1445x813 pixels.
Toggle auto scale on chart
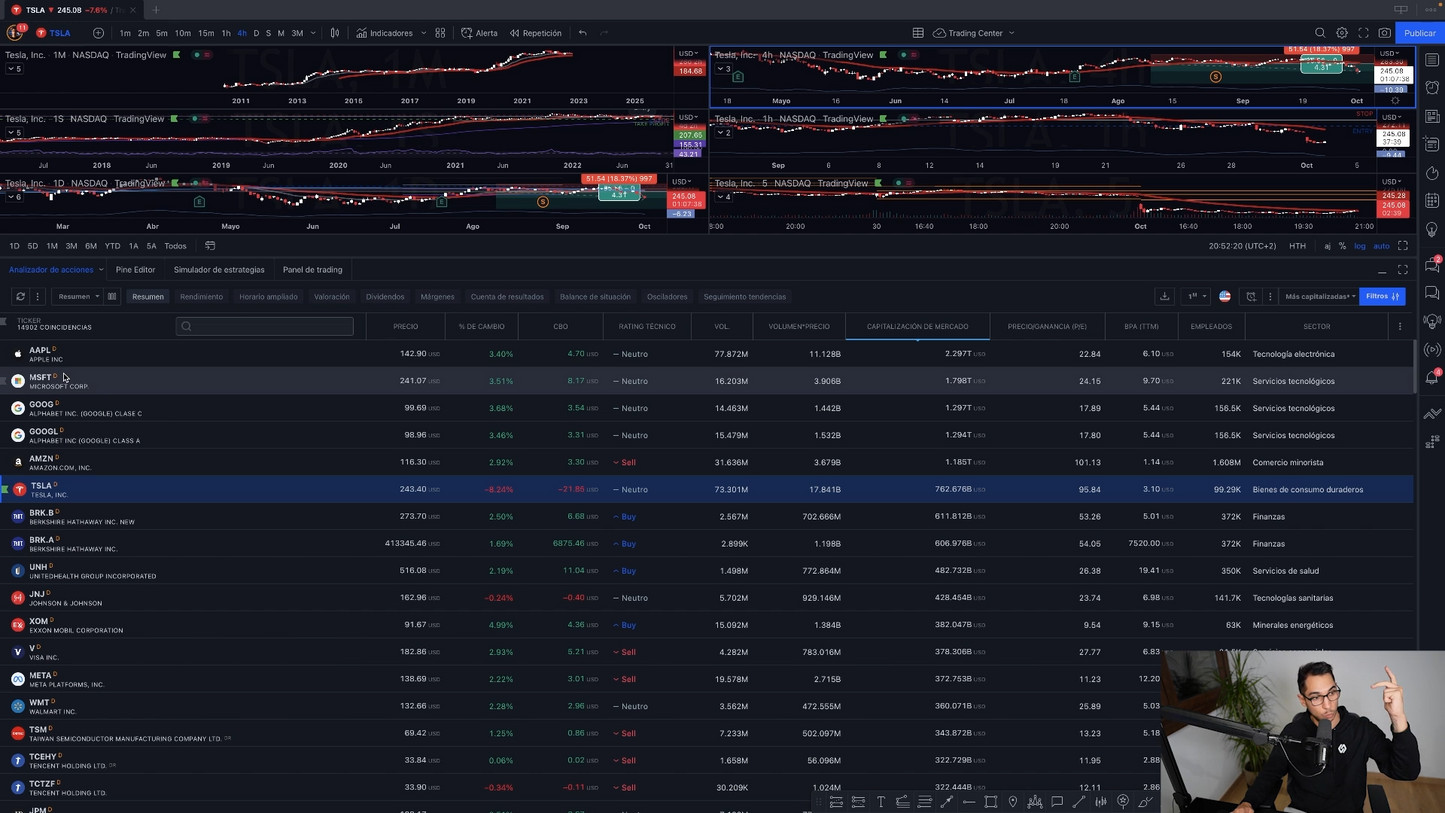coord(1381,246)
